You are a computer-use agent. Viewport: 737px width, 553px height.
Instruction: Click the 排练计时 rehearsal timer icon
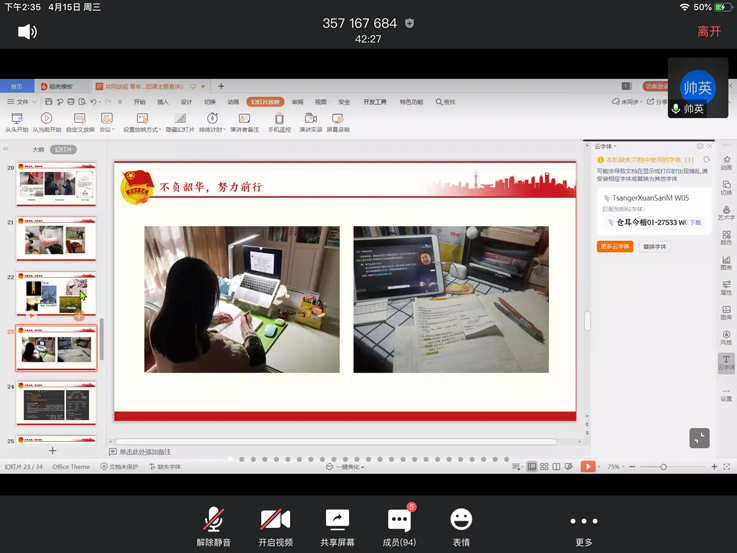click(x=211, y=121)
